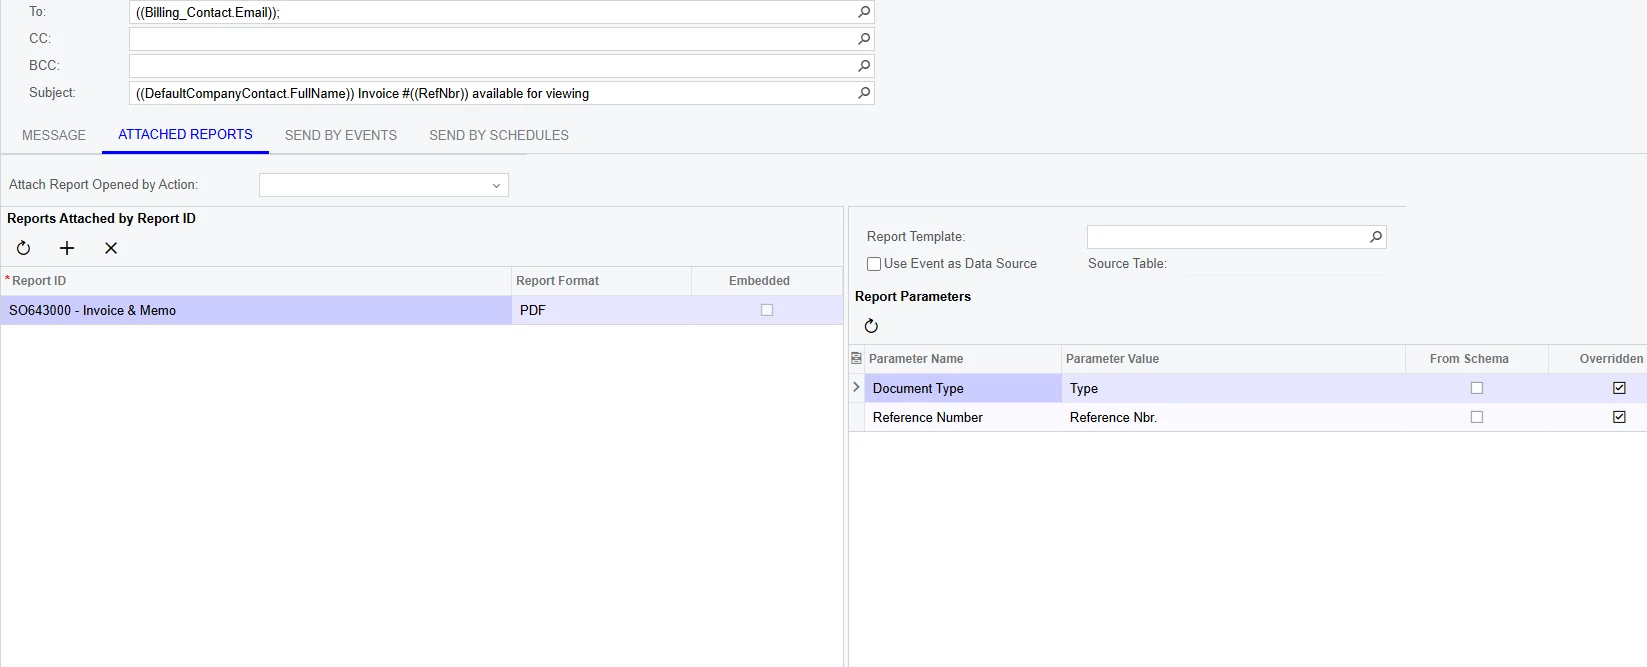Select the Attached Reports tab
Viewport: 1647px width, 667px height.
click(185, 134)
